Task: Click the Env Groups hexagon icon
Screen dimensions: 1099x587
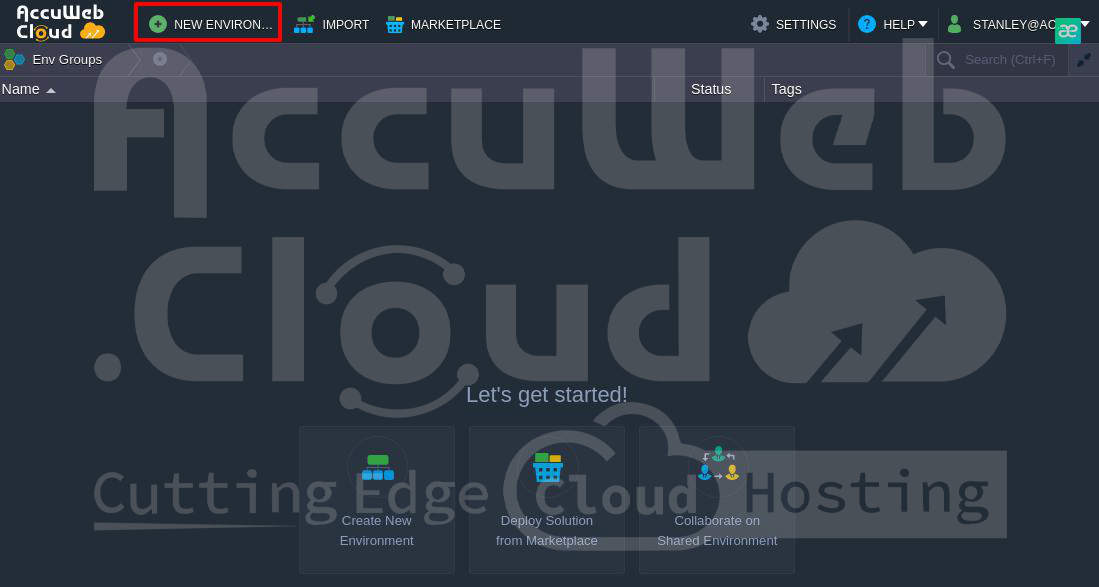Action: (13, 59)
